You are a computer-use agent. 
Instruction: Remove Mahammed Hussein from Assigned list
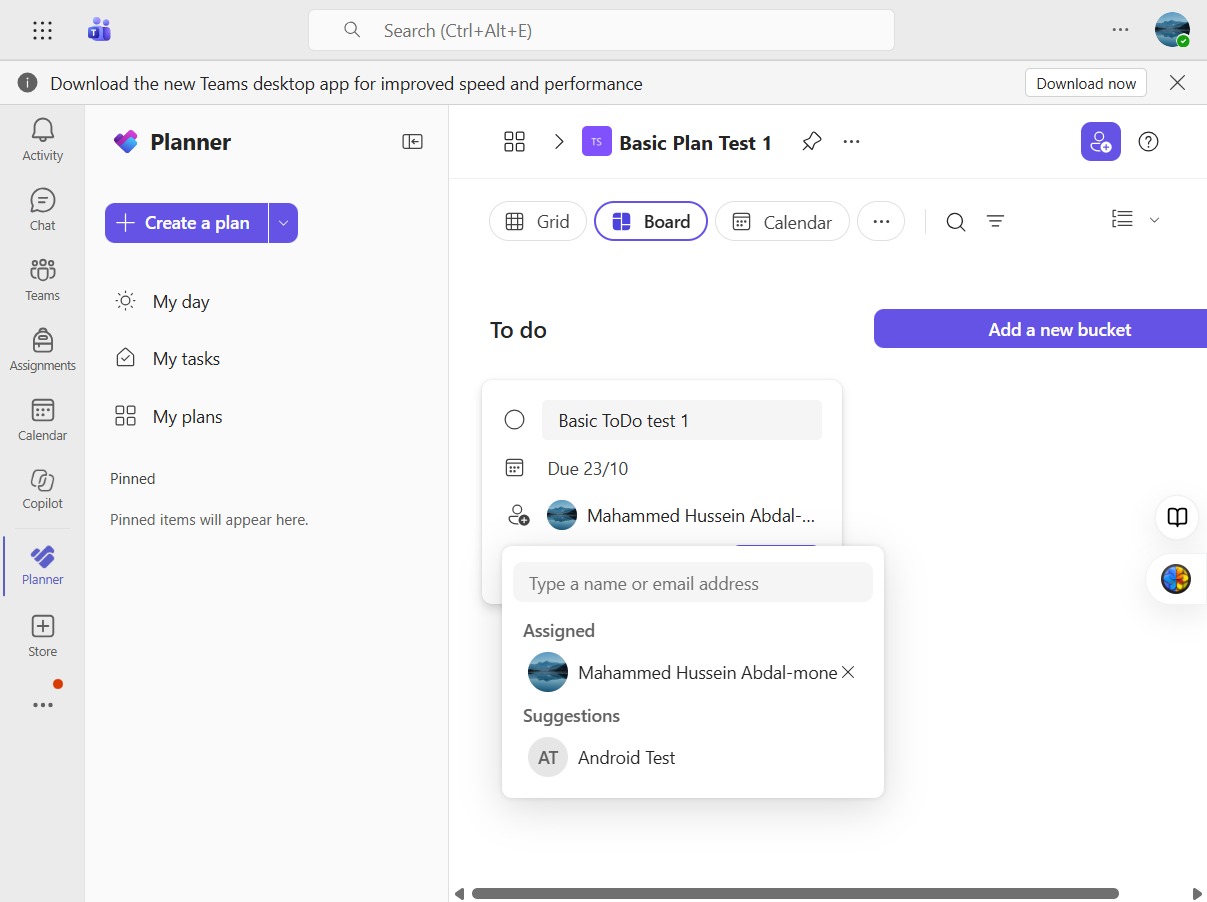tap(848, 673)
